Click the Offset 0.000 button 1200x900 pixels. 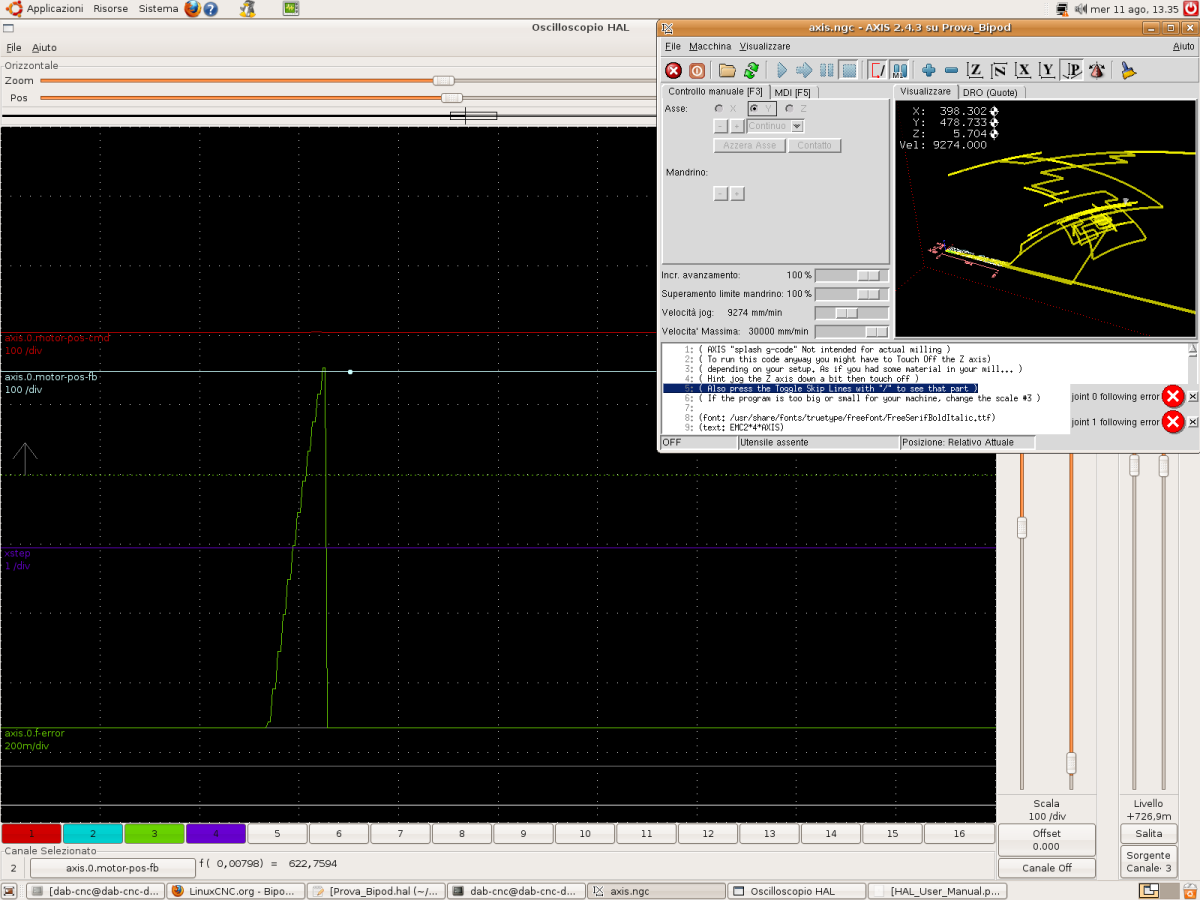coord(1046,840)
